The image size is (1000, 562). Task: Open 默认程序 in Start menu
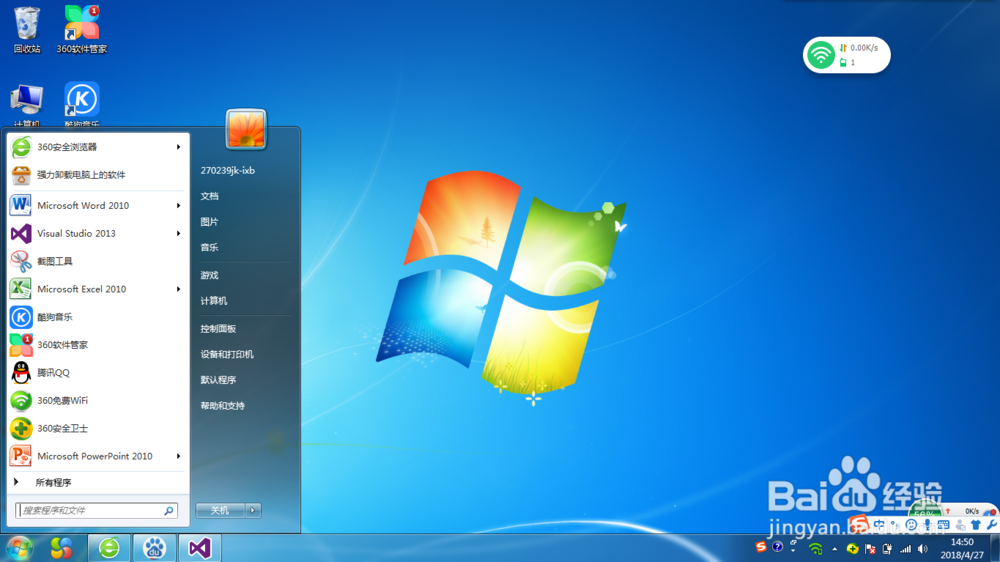pos(218,380)
